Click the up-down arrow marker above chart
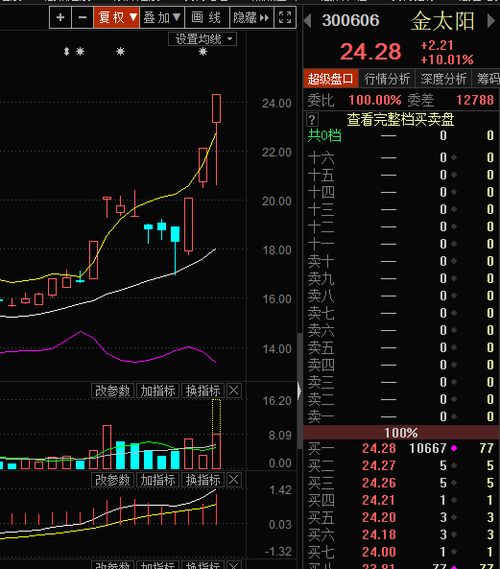Viewport: 500px width, 569px height. 66,52
